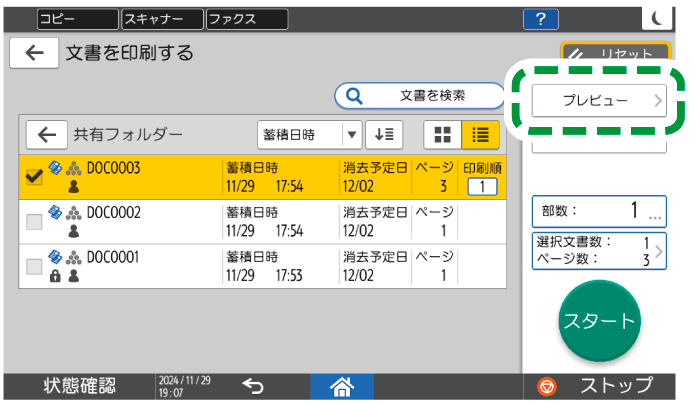Click the page count 3 of DOC0003
The width and height of the screenshot is (695, 404).
click(443, 186)
